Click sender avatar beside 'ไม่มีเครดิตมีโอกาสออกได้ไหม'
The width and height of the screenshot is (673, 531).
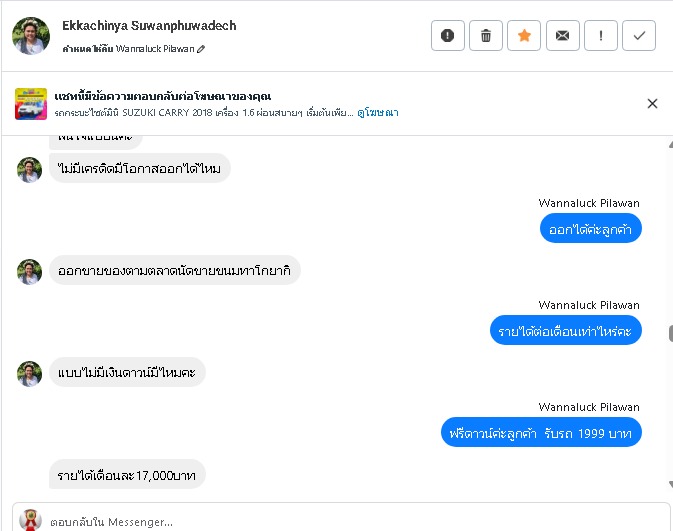click(29, 169)
